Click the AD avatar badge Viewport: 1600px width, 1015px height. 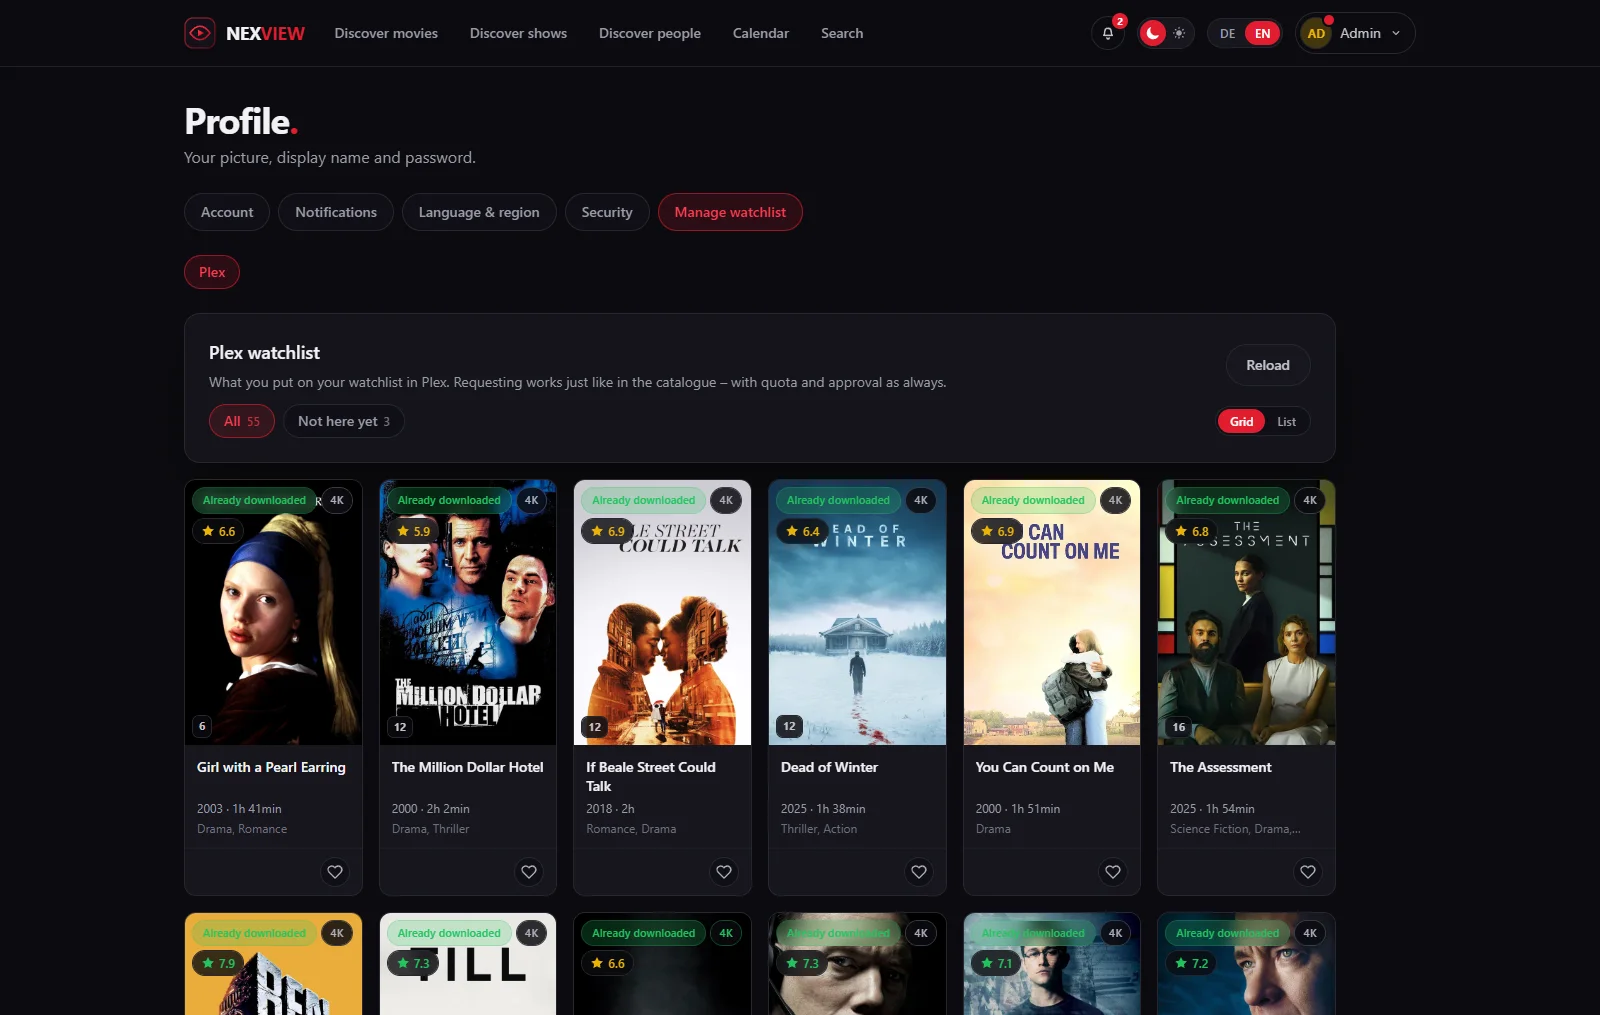point(1316,33)
